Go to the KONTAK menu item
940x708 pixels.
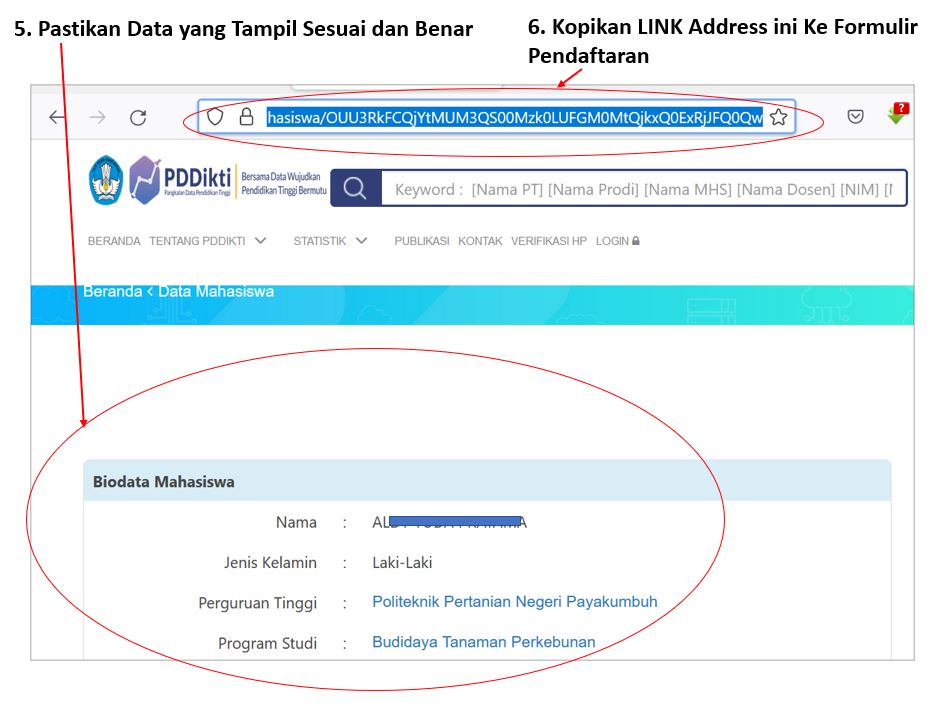coord(480,241)
